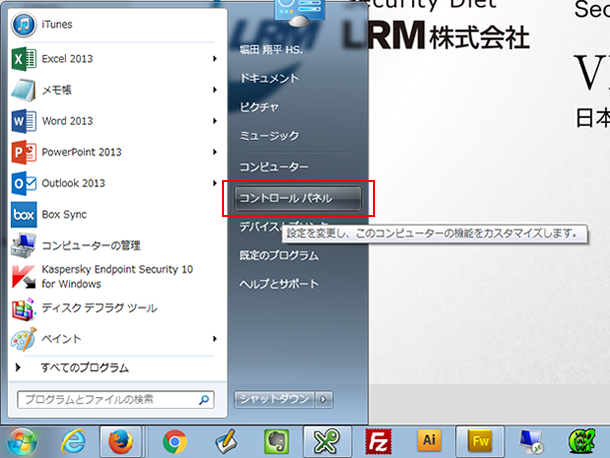The height and width of the screenshot is (458, 610).
Task: Open ピクチャ in the Start menu
Action: (x=259, y=107)
